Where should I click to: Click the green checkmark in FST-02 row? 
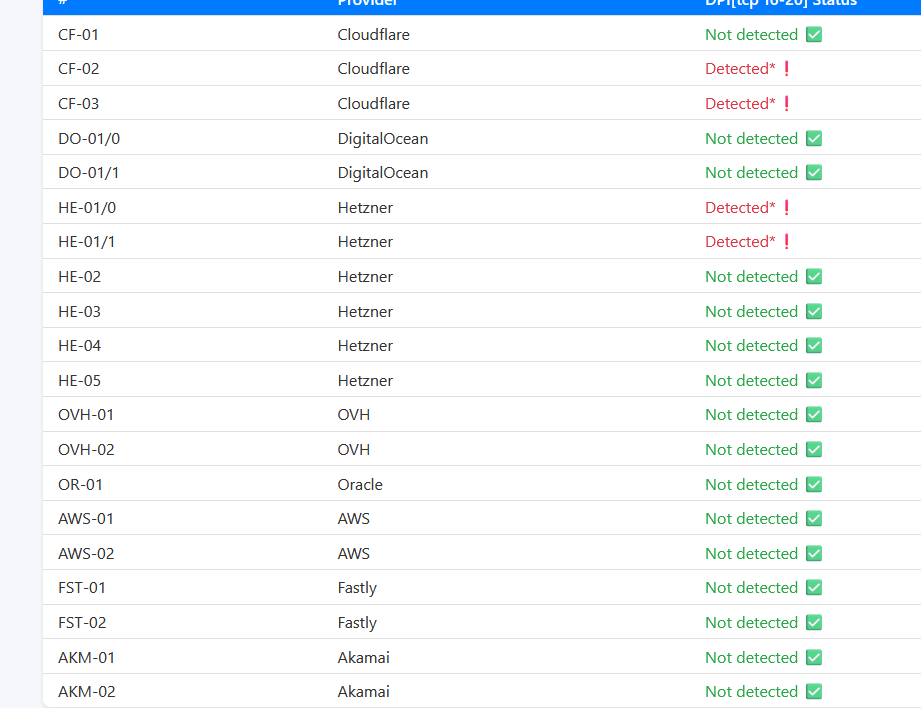point(814,622)
